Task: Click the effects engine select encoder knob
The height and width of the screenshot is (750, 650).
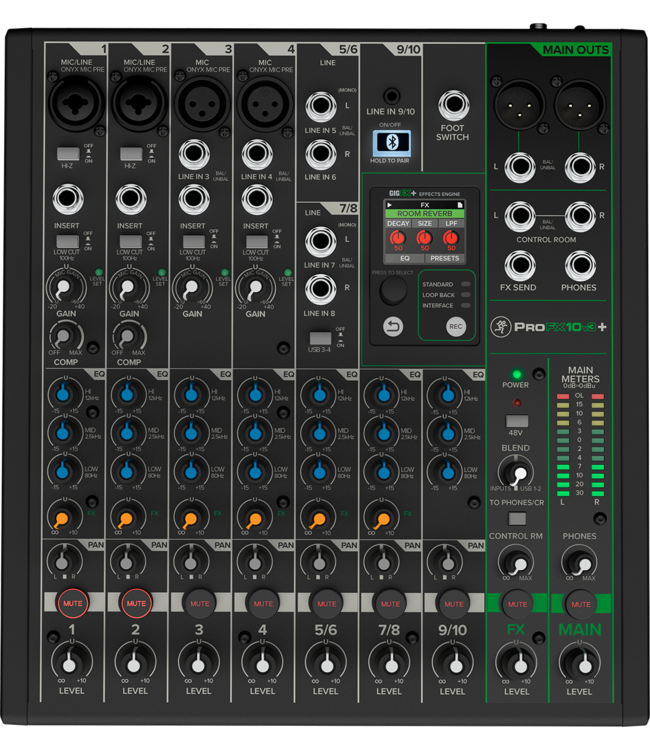Action: (393, 290)
